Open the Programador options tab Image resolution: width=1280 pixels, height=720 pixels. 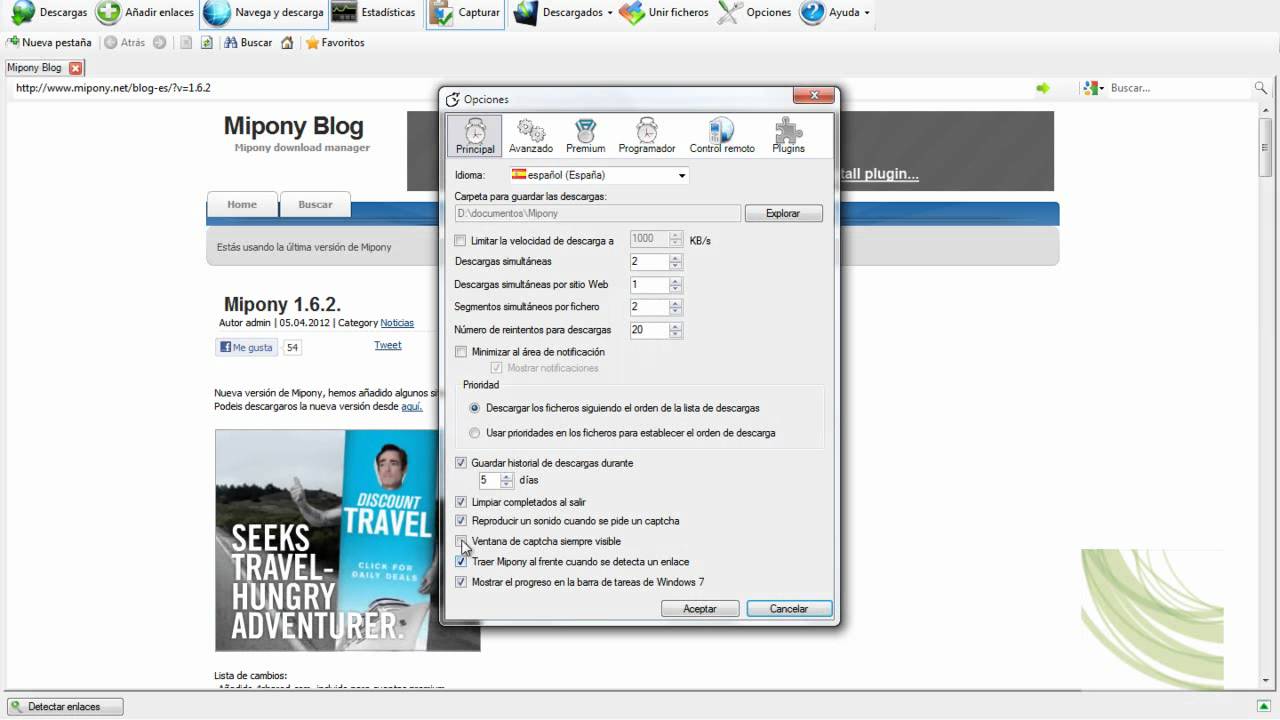pyautogui.click(x=647, y=136)
